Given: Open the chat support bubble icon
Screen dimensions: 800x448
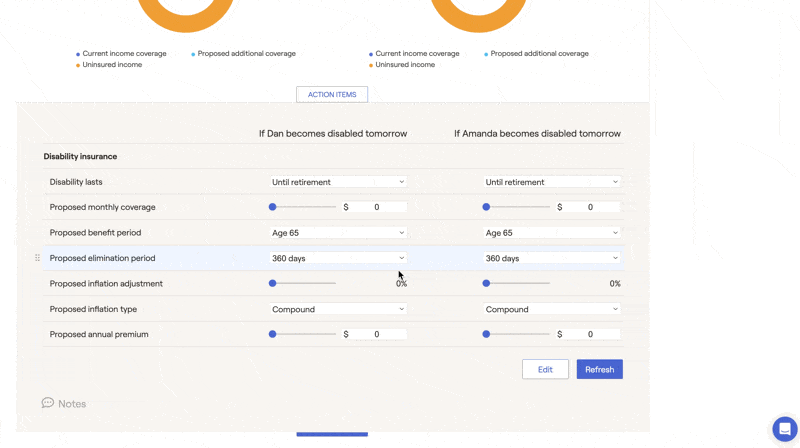Looking at the screenshot, I should (x=785, y=429).
